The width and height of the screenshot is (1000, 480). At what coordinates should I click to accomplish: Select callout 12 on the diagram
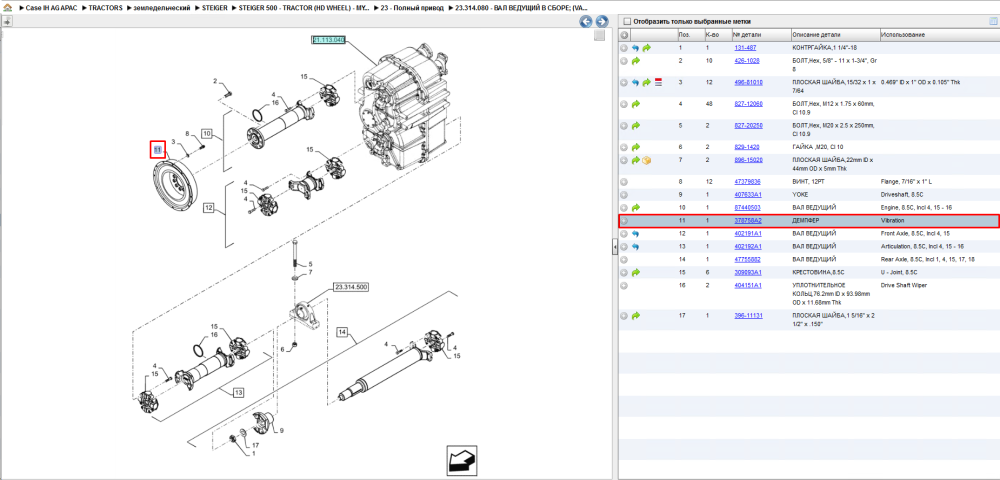(x=208, y=208)
